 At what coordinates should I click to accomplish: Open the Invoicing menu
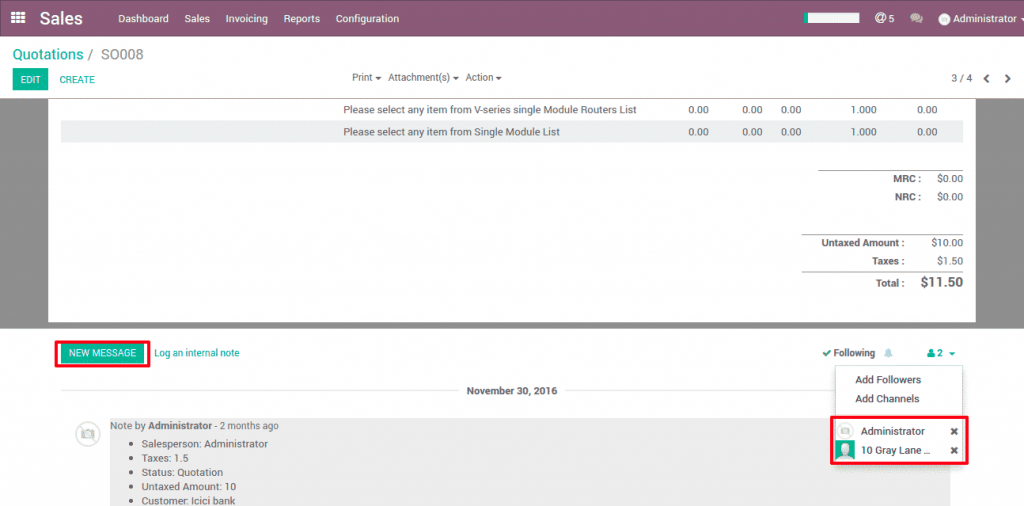pos(246,19)
